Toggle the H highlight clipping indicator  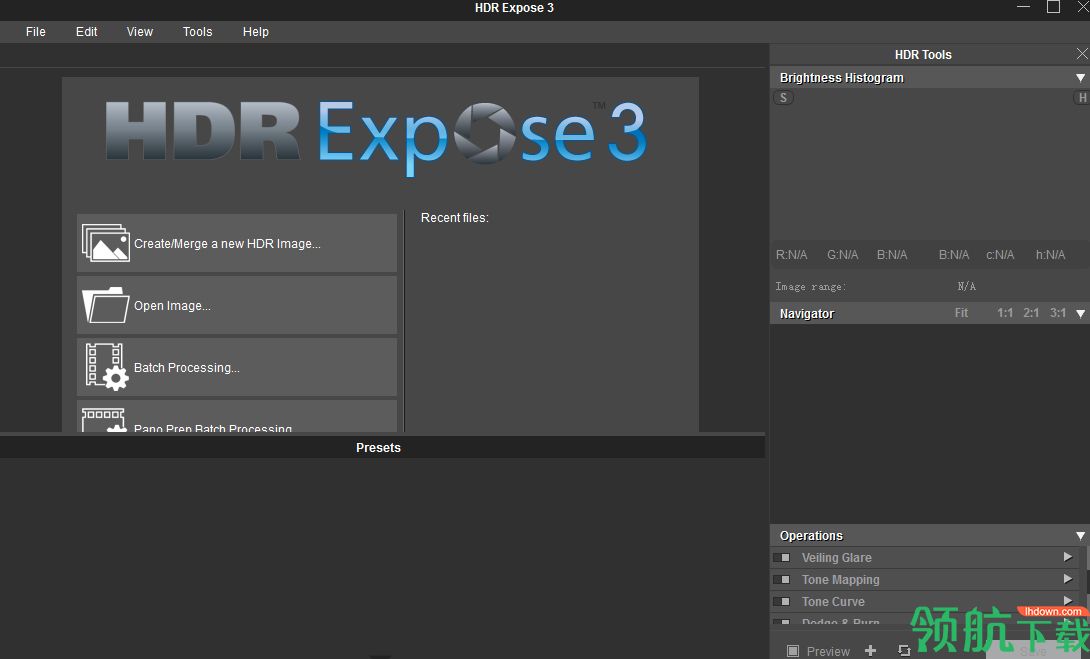1082,98
